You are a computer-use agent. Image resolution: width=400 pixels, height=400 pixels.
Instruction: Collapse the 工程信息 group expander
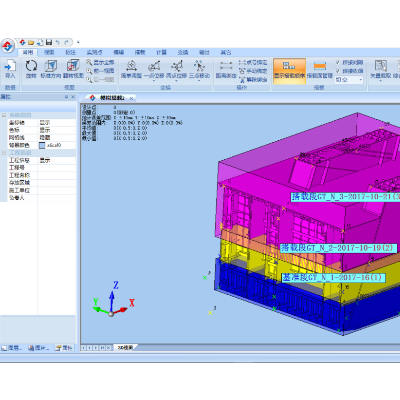[x=4, y=153]
